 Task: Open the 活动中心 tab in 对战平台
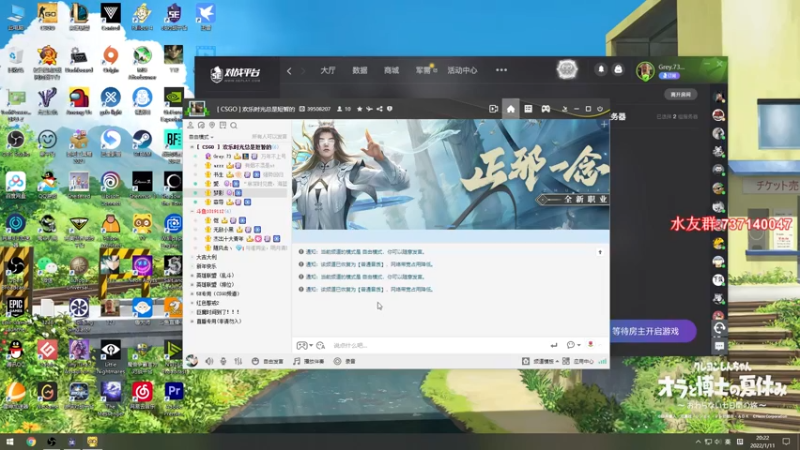pos(462,70)
